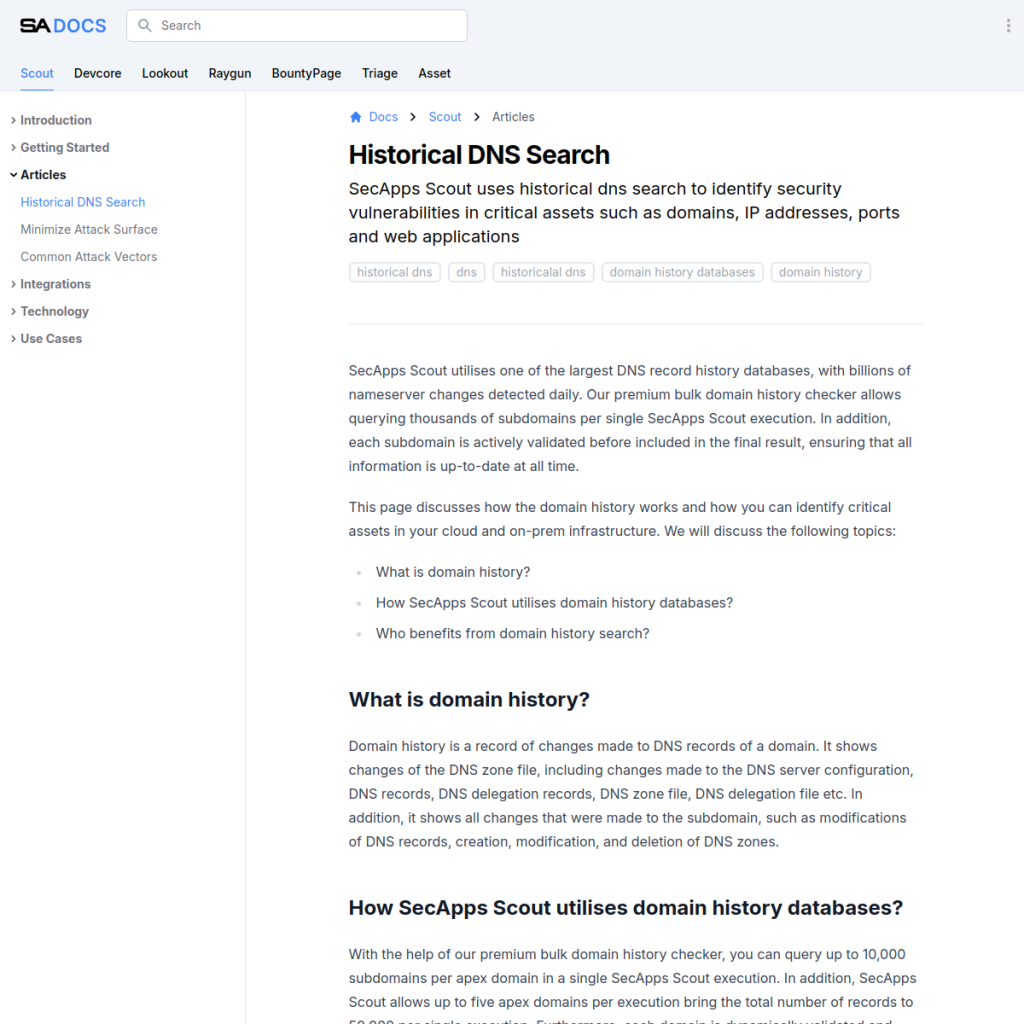Image resolution: width=1024 pixels, height=1024 pixels.
Task: Click the Scout breadcrumb link
Action: pyautogui.click(x=445, y=117)
